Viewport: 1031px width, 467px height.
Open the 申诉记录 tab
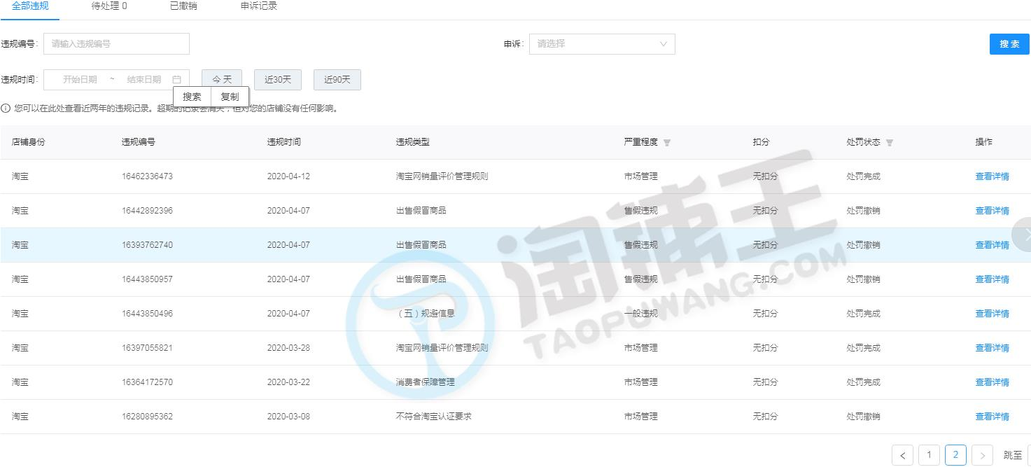click(x=258, y=6)
